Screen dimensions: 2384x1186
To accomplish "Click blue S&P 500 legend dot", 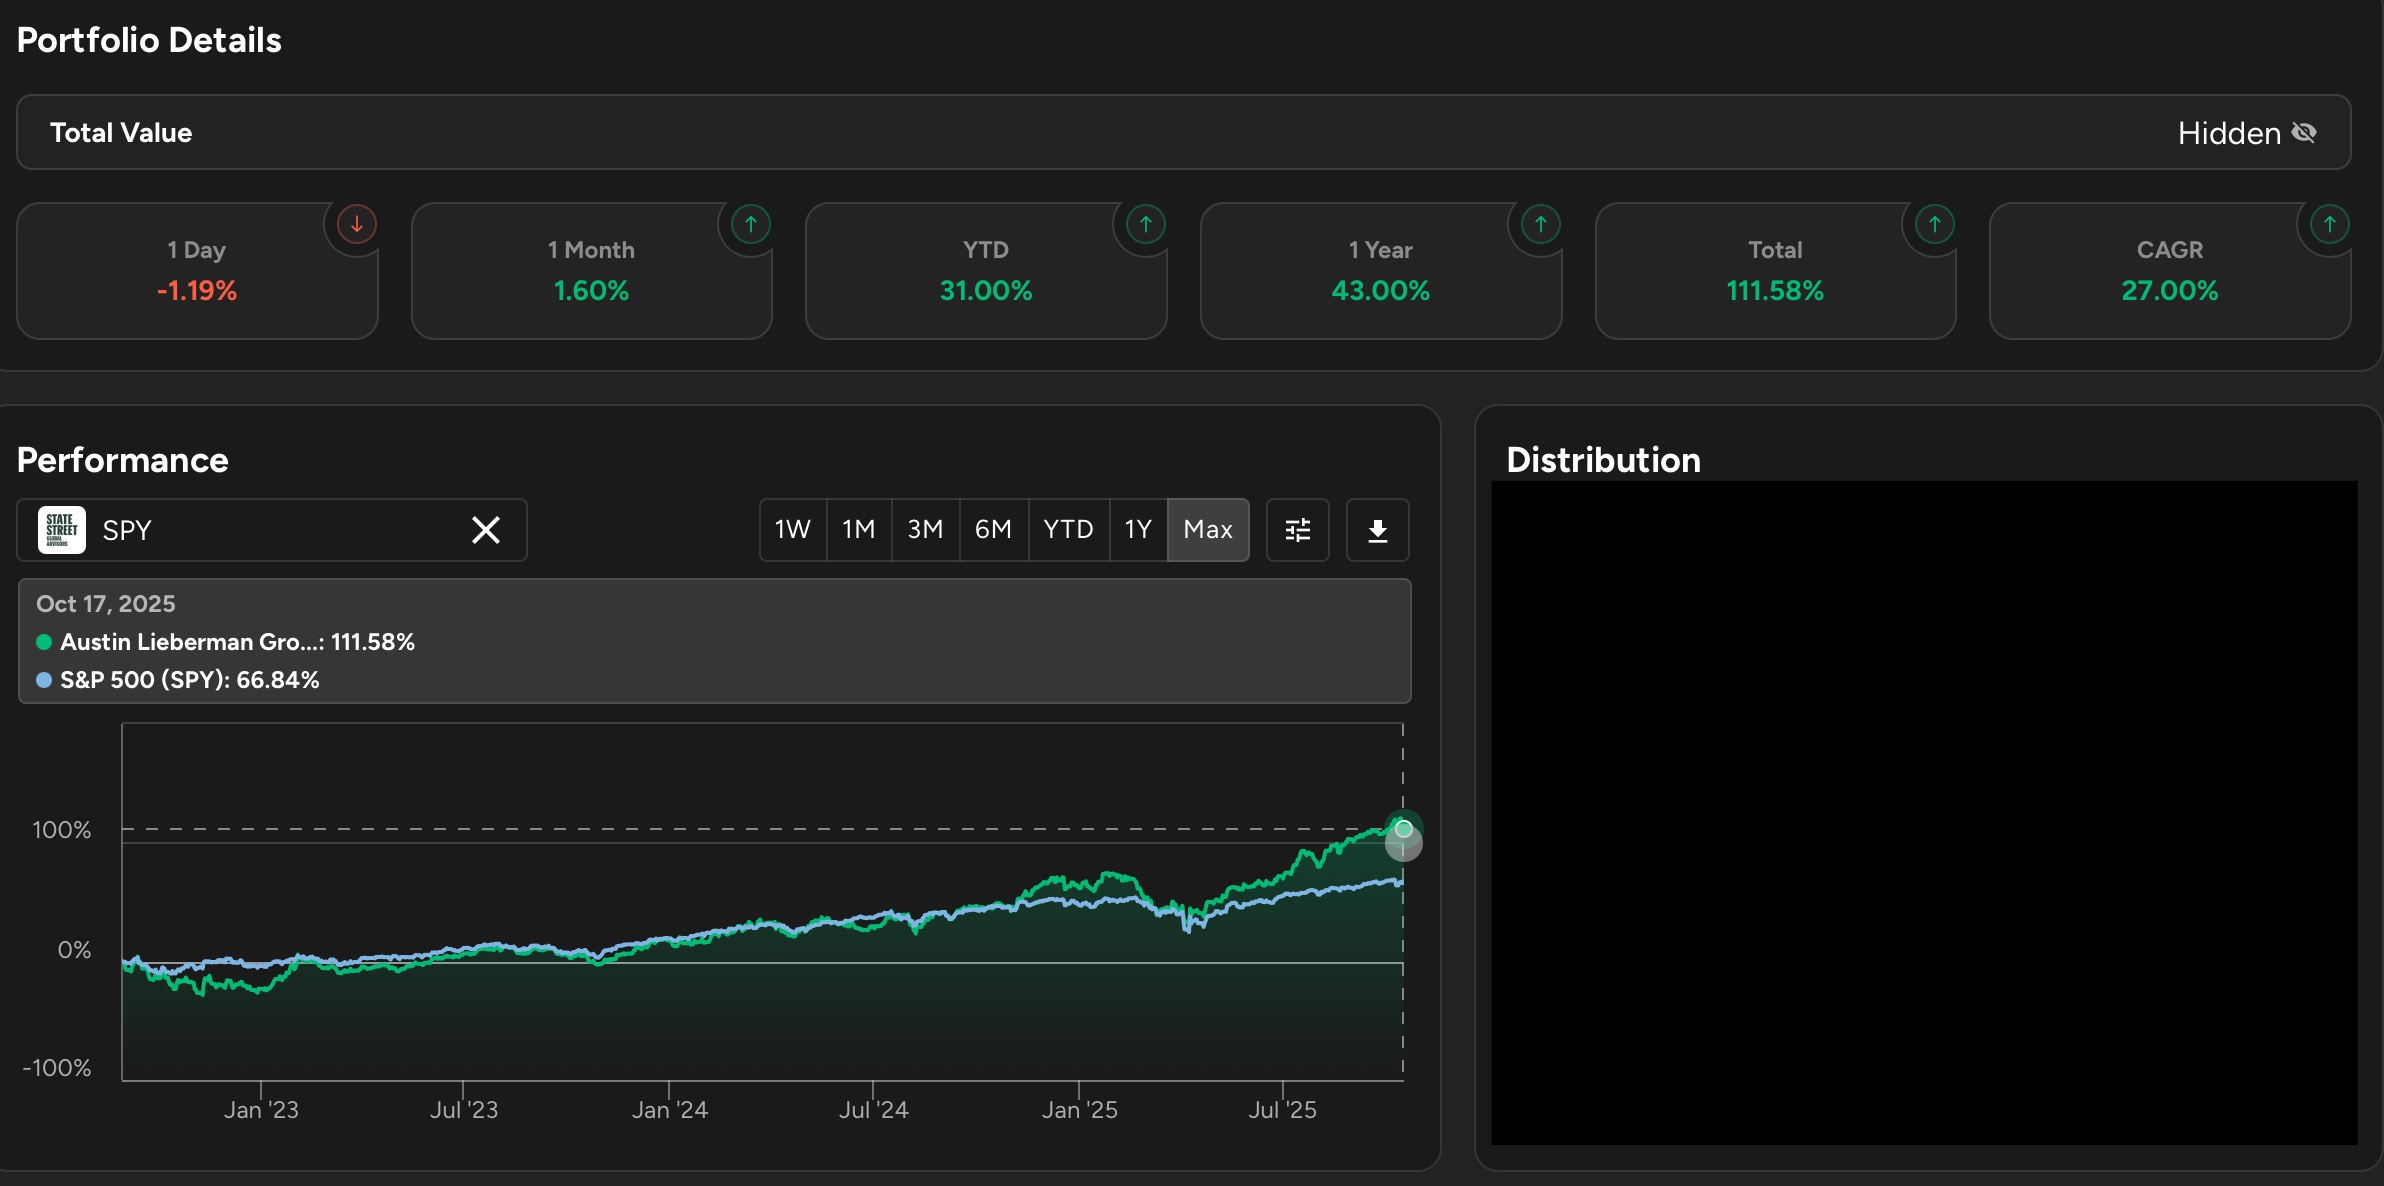I will click(44, 680).
